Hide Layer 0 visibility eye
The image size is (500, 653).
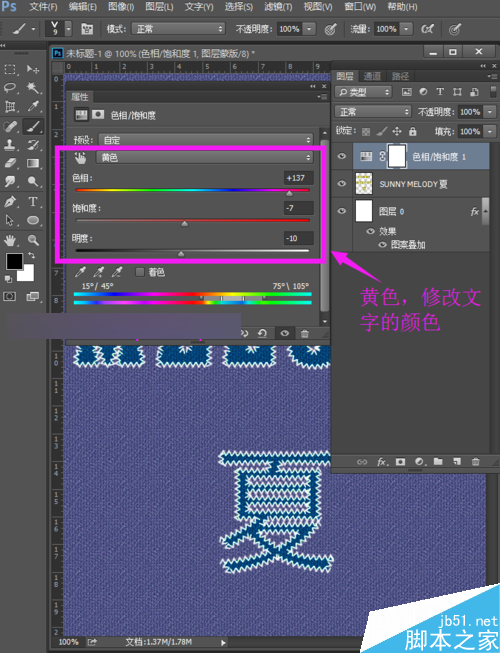click(341, 211)
